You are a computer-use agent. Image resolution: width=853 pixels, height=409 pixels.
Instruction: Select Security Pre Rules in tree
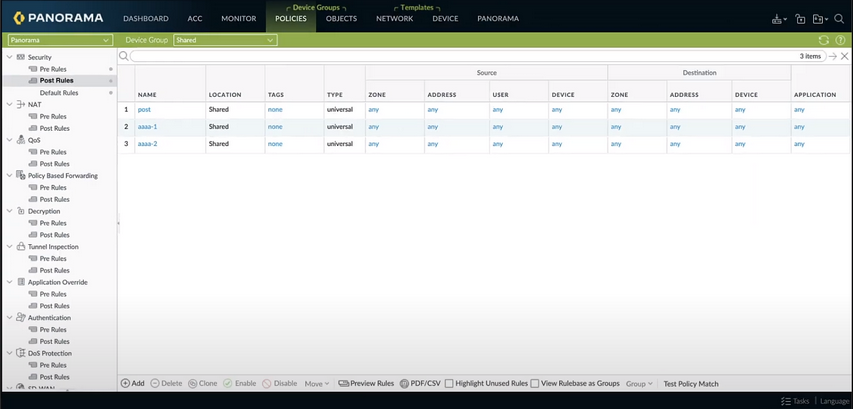coord(53,69)
